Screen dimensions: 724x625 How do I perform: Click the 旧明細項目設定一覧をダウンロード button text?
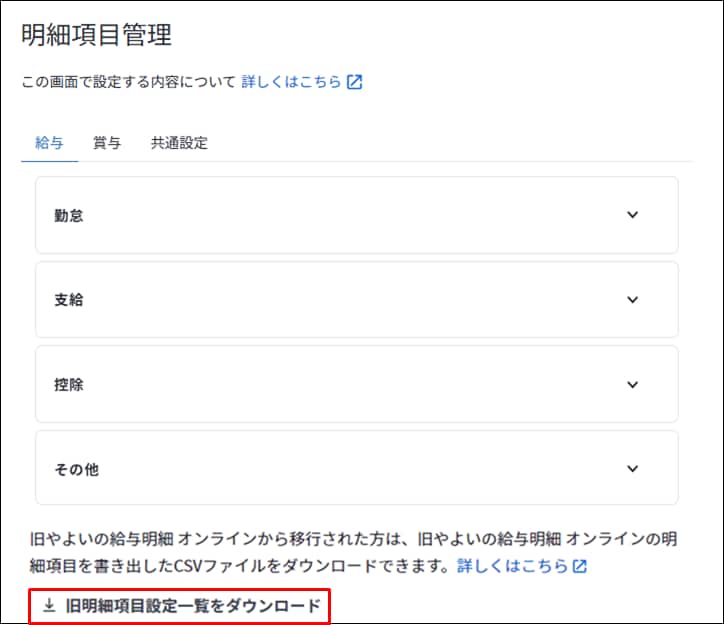click(x=193, y=605)
